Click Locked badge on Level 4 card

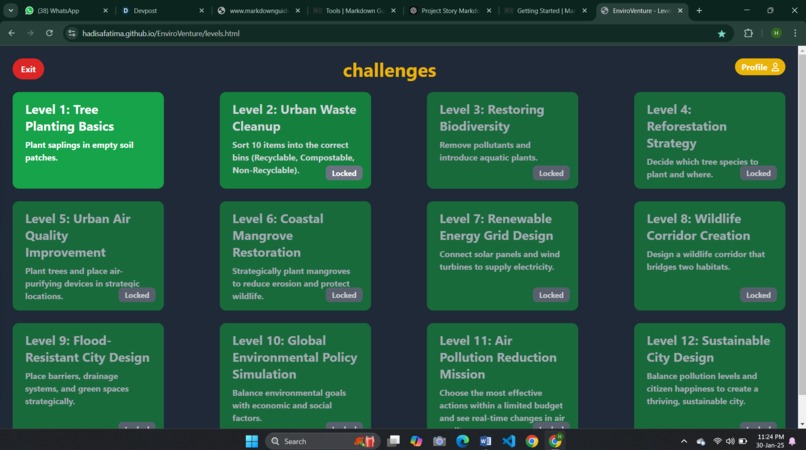[x=758, y=173]
